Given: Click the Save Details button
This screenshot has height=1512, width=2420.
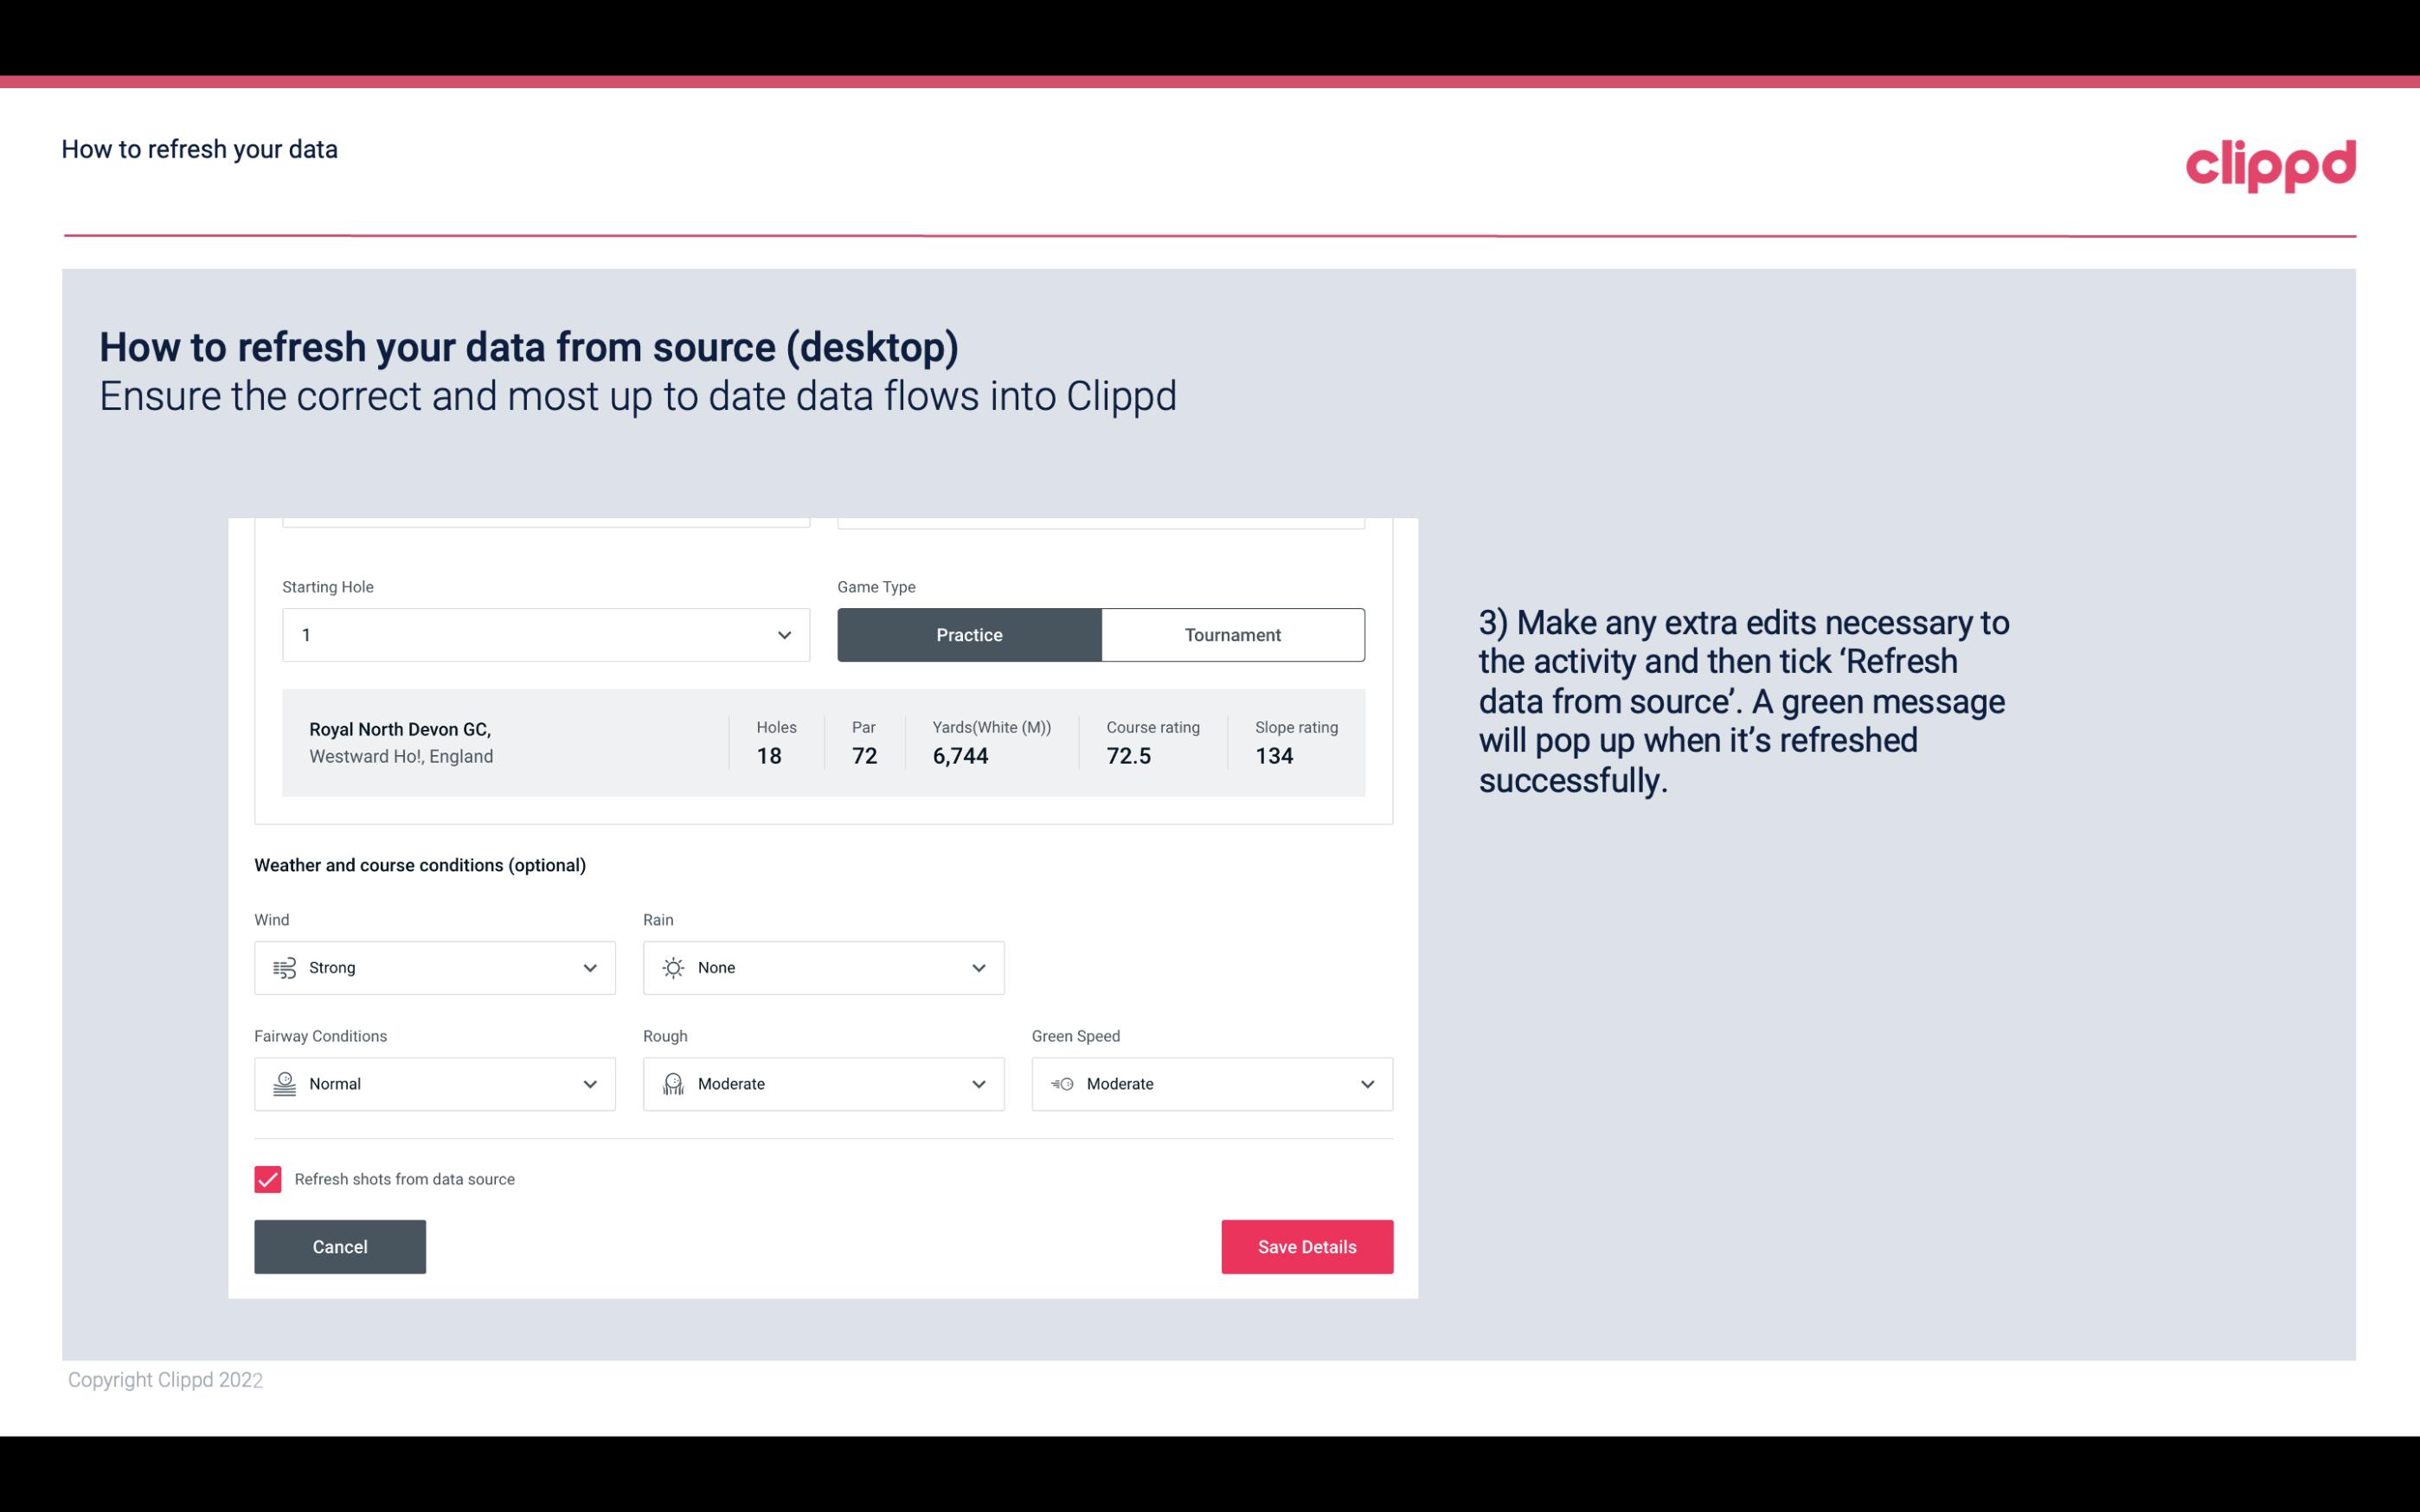Looking at the screenshot, I should (1306, 1246).
